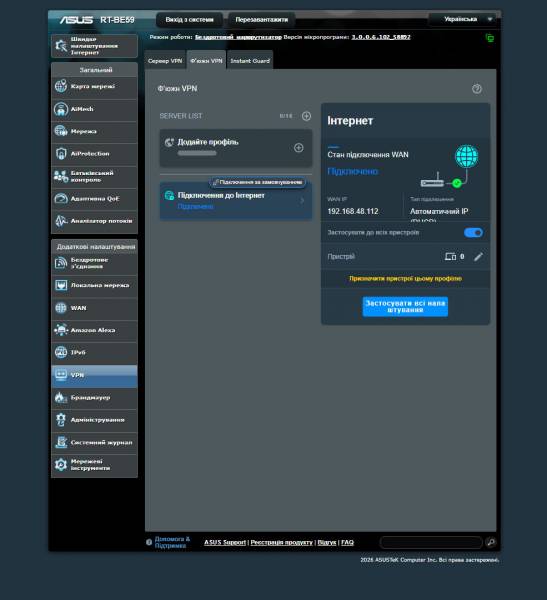The height and width of the screenshot is (600, 547).
Task: Open the Parental Control icon
Action: 61,176
